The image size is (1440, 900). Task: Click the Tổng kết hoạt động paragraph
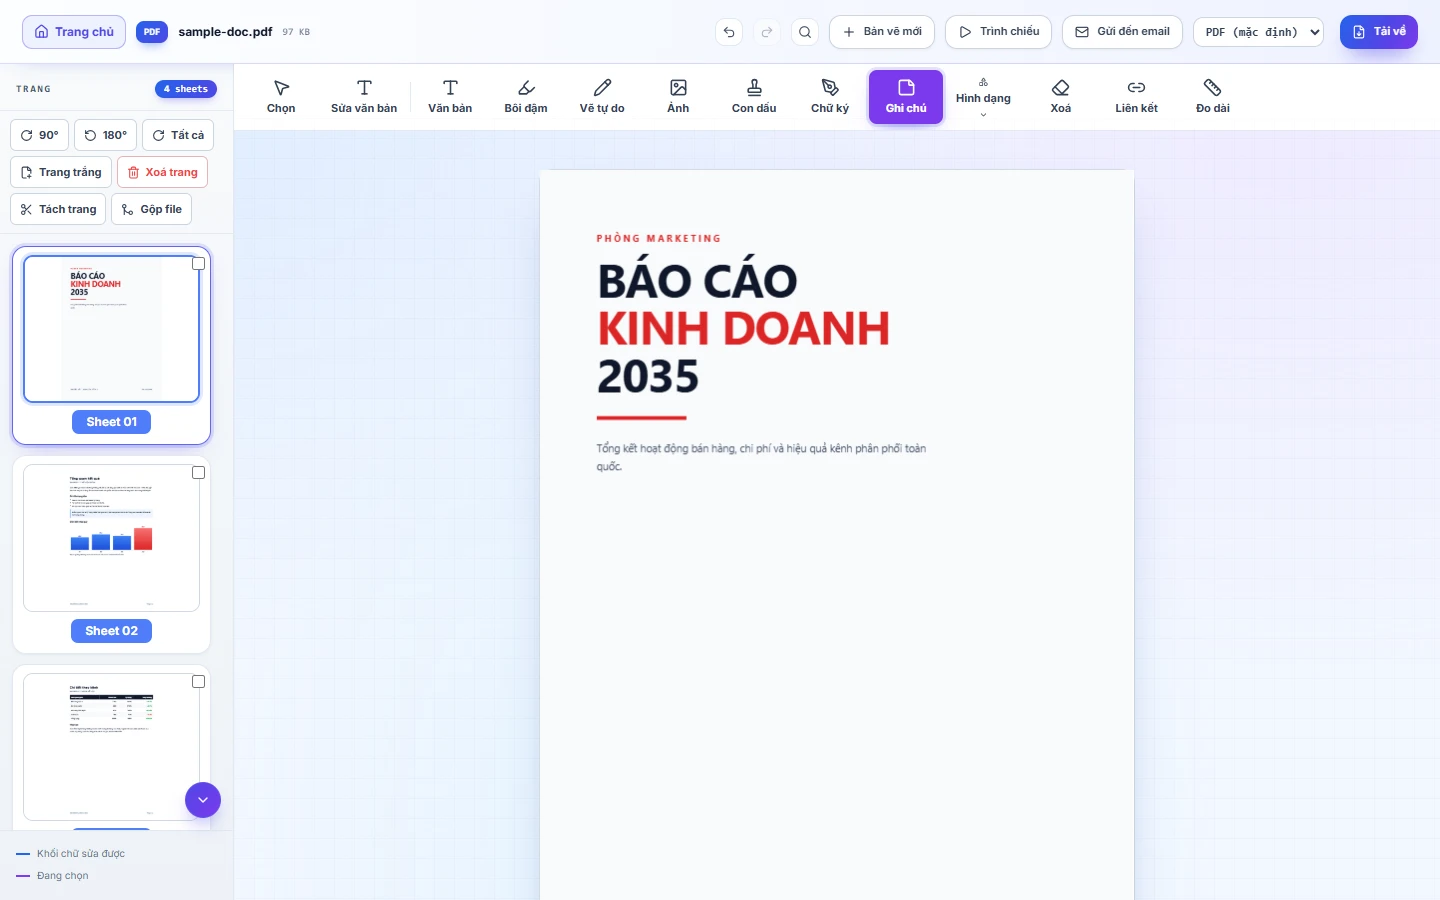[x=761, y=457]
